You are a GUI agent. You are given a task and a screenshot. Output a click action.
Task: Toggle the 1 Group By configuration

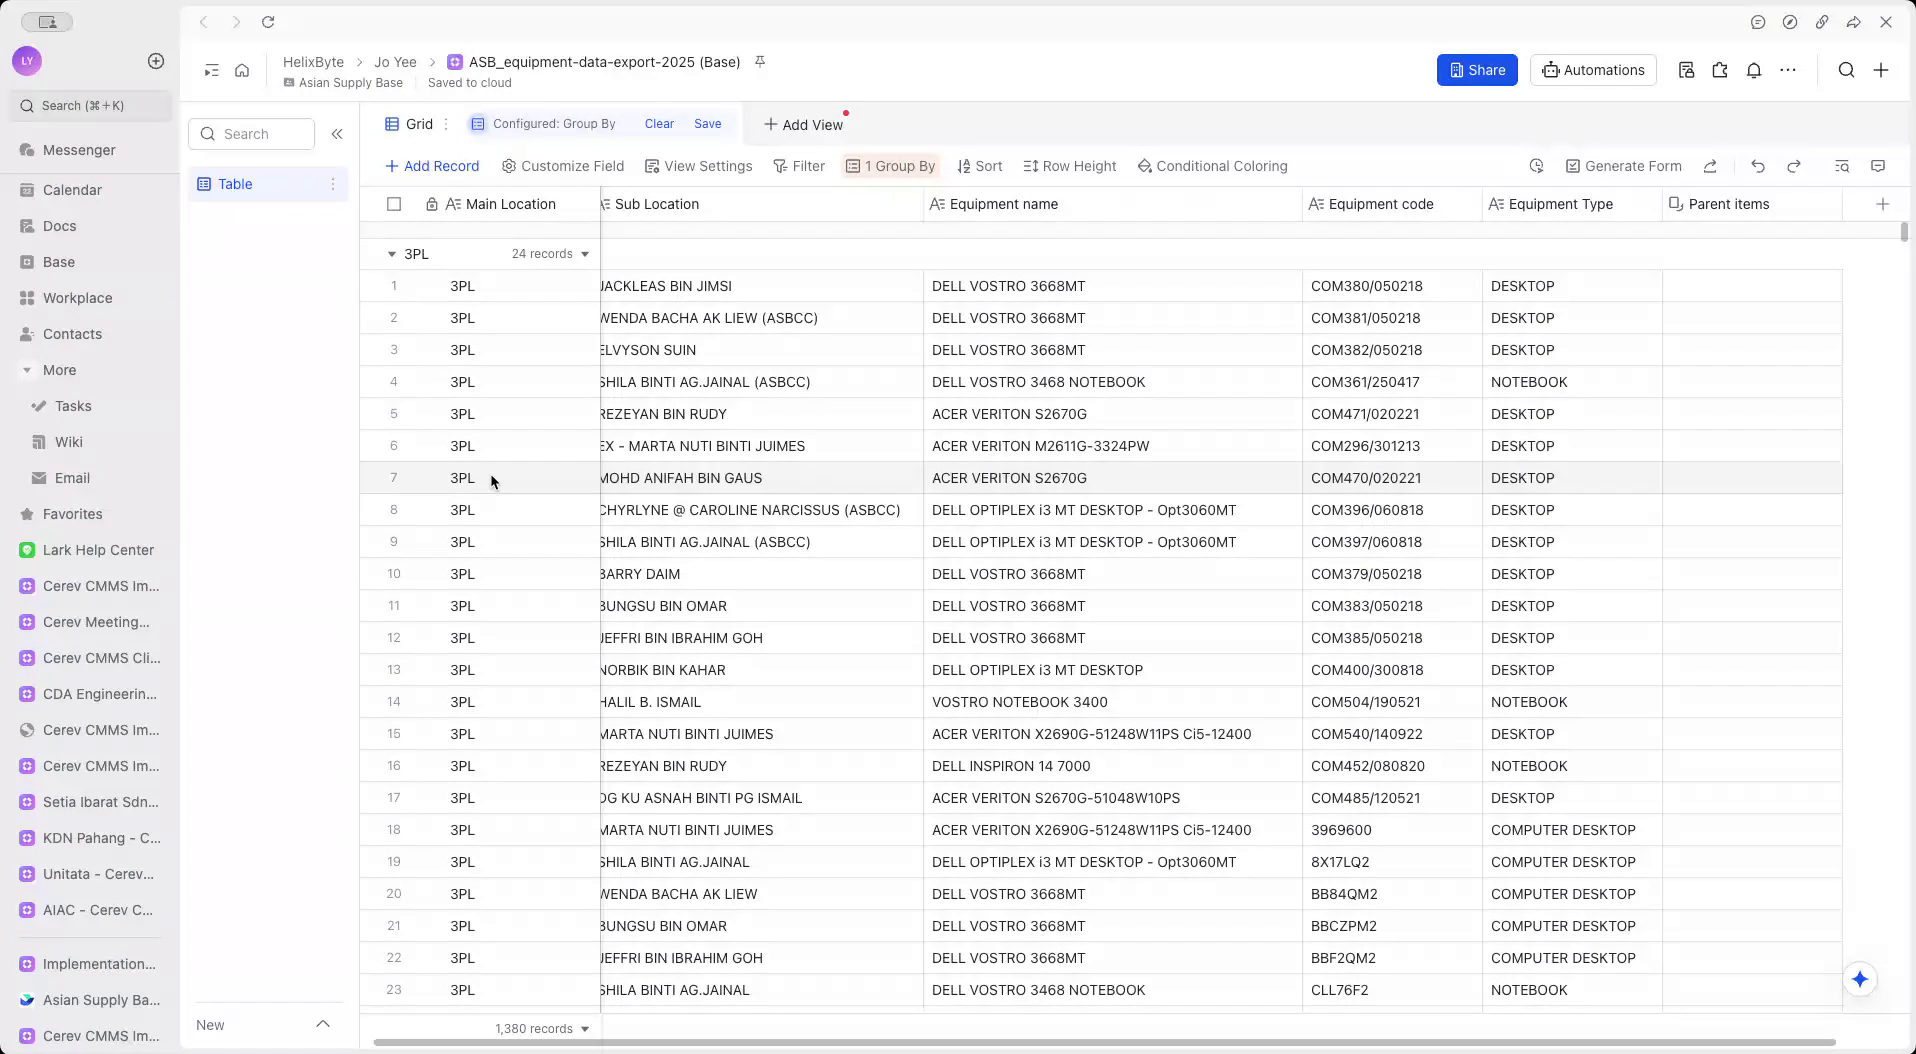890,166
